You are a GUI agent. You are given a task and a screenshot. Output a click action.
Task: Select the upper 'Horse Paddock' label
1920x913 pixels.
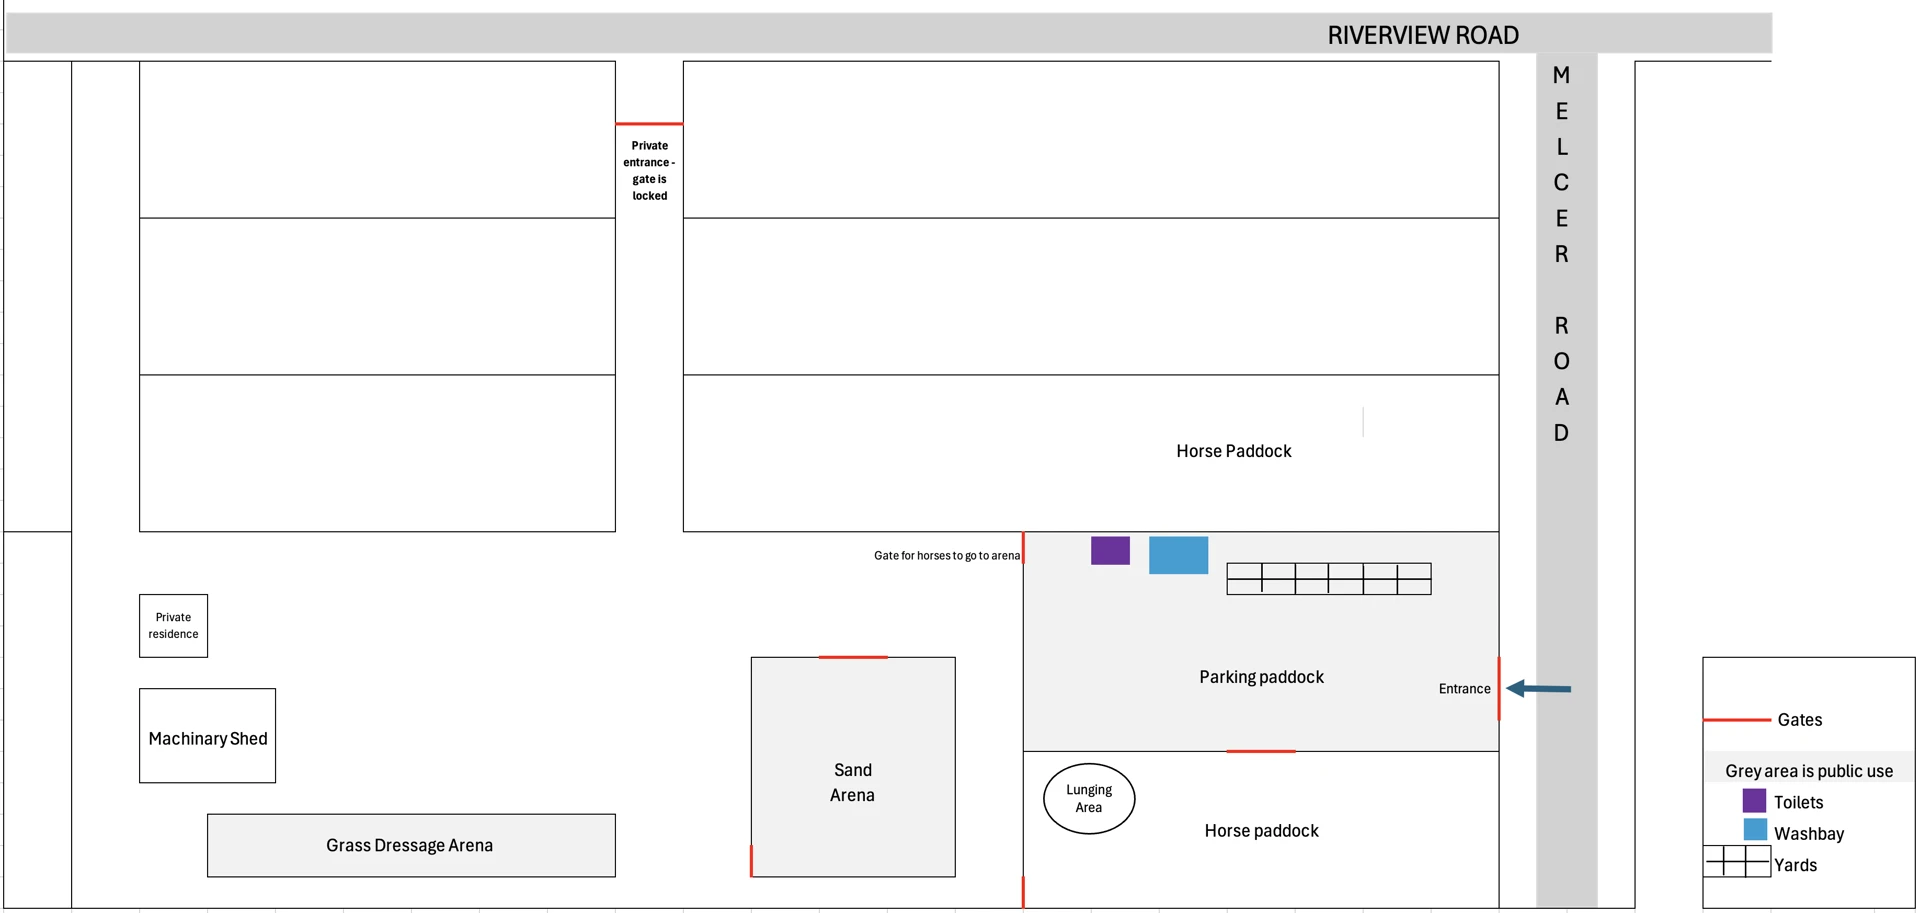point(1233,451)
